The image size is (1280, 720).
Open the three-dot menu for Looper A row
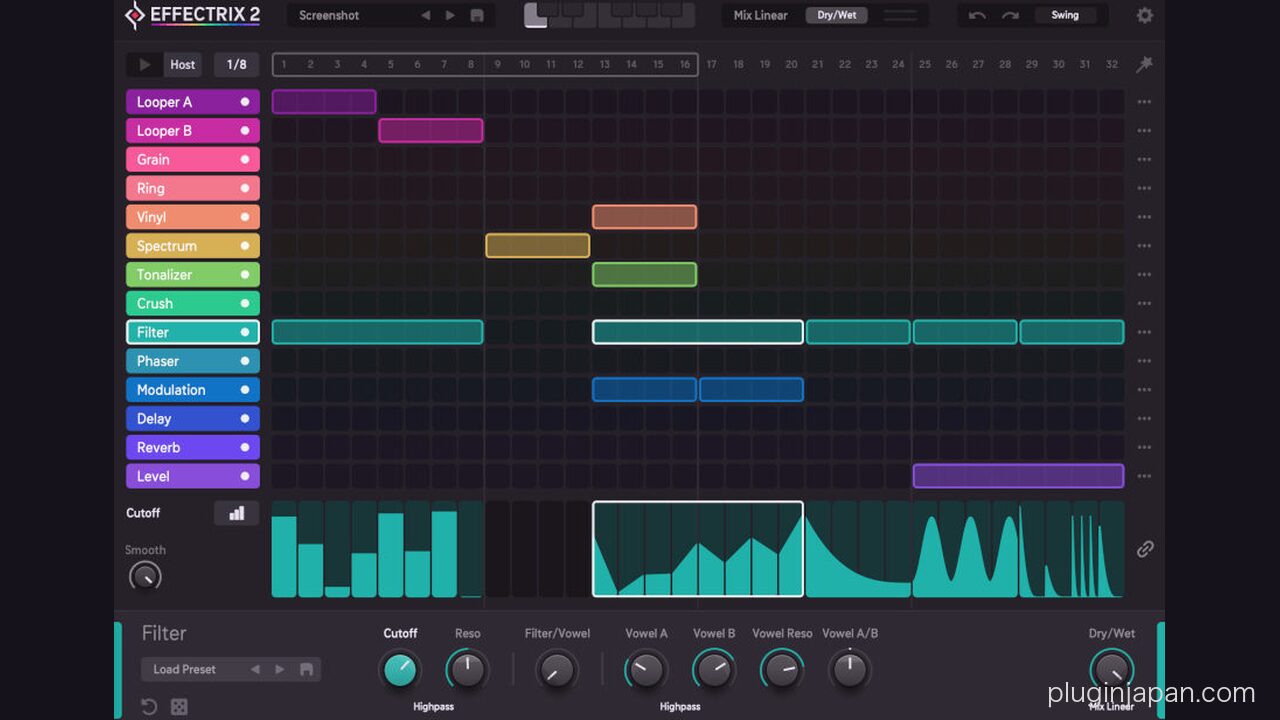click(1144, 102)
